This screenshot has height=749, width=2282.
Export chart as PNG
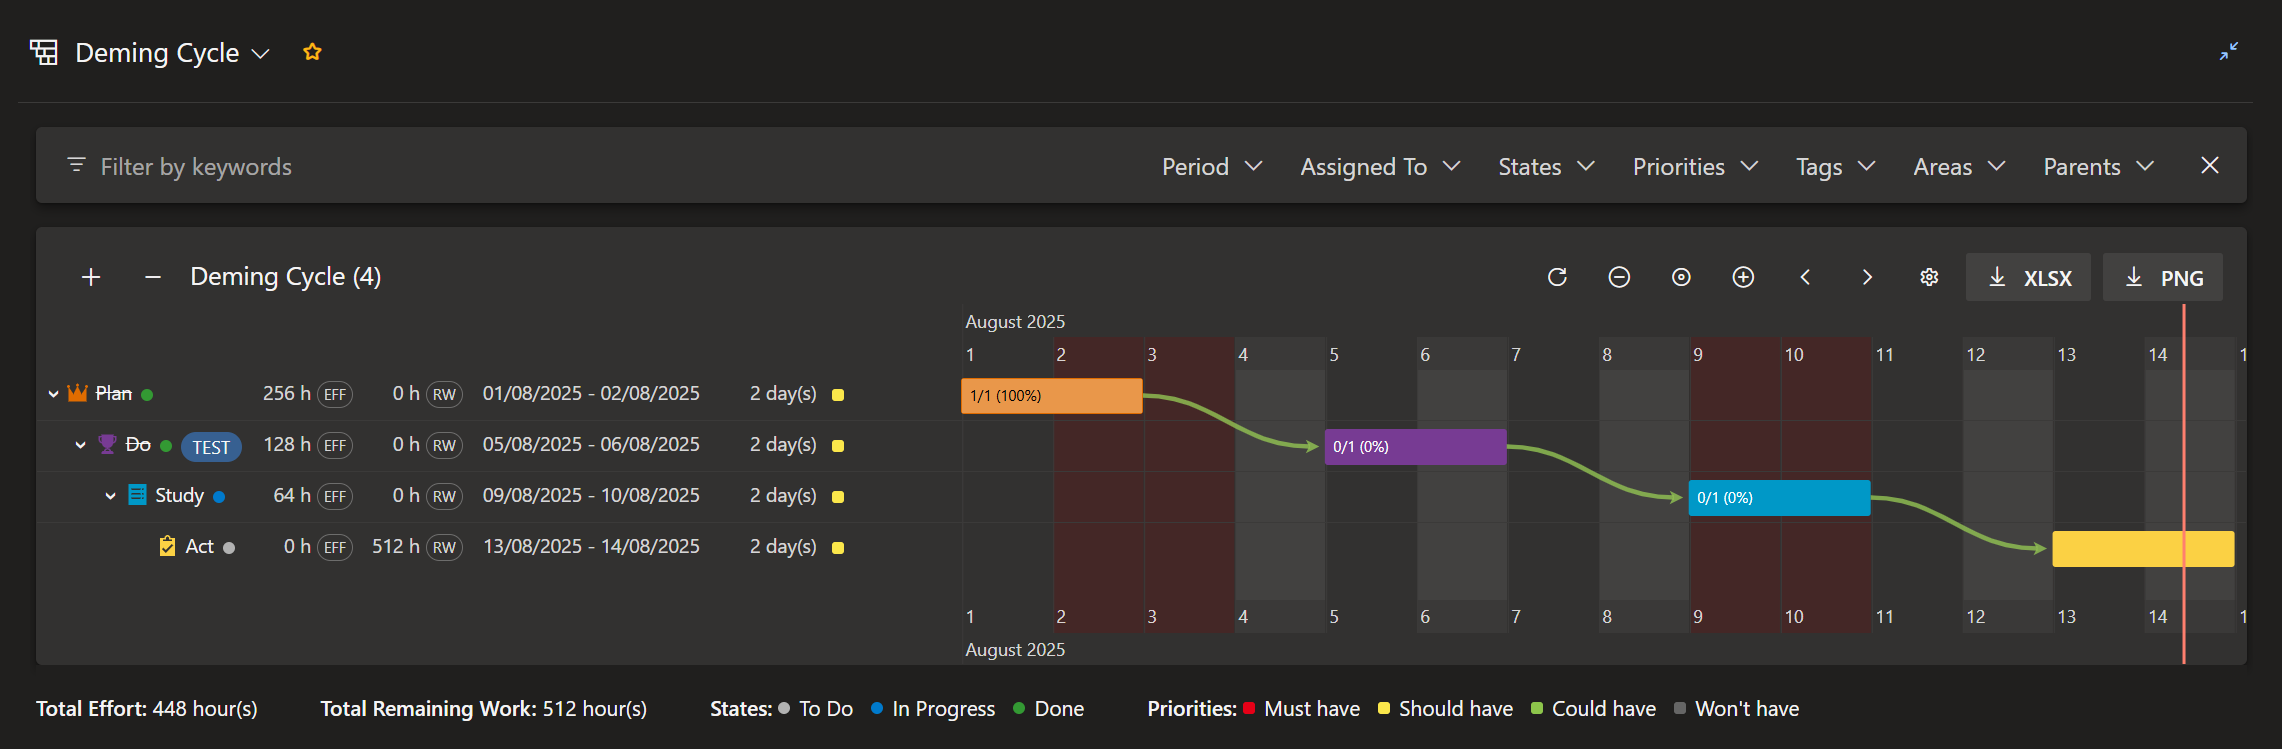pyautogui.click(x=2163, y=277)
